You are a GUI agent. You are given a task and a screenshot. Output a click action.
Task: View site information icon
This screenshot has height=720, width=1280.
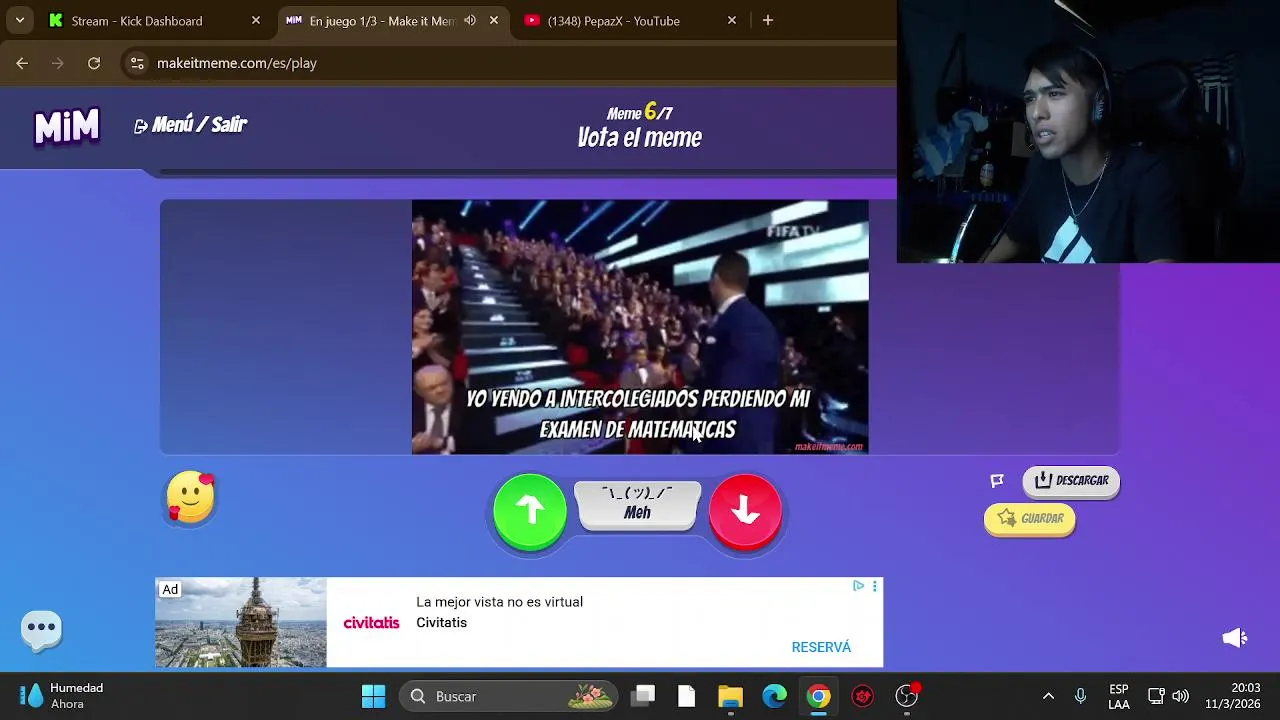[137, 63]
